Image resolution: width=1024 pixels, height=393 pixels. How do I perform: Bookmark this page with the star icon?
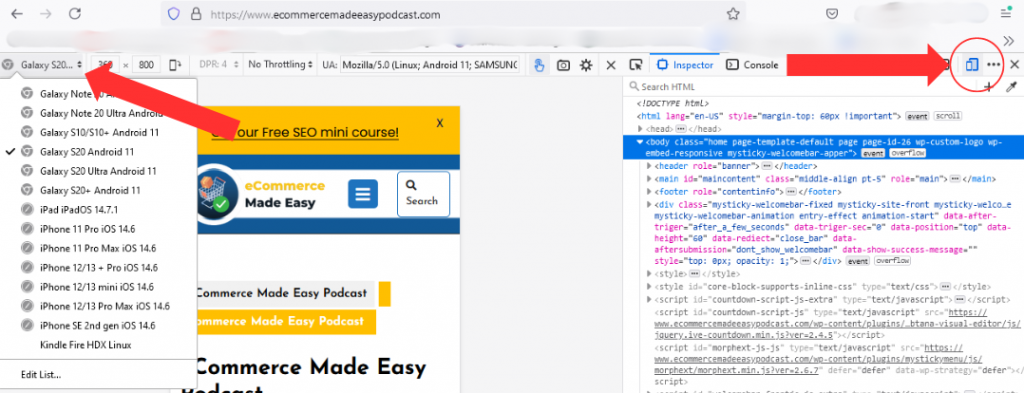[733, 14]
